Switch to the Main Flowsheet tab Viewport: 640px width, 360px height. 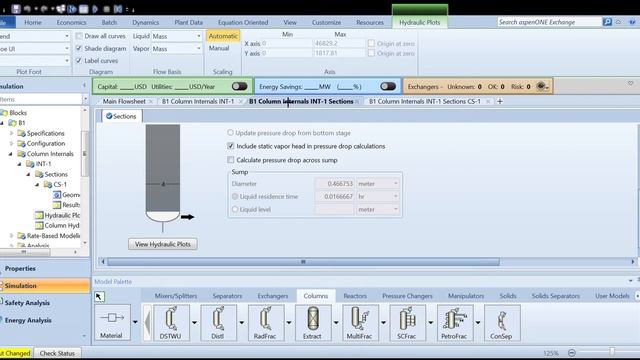click(x=124, y=101)
